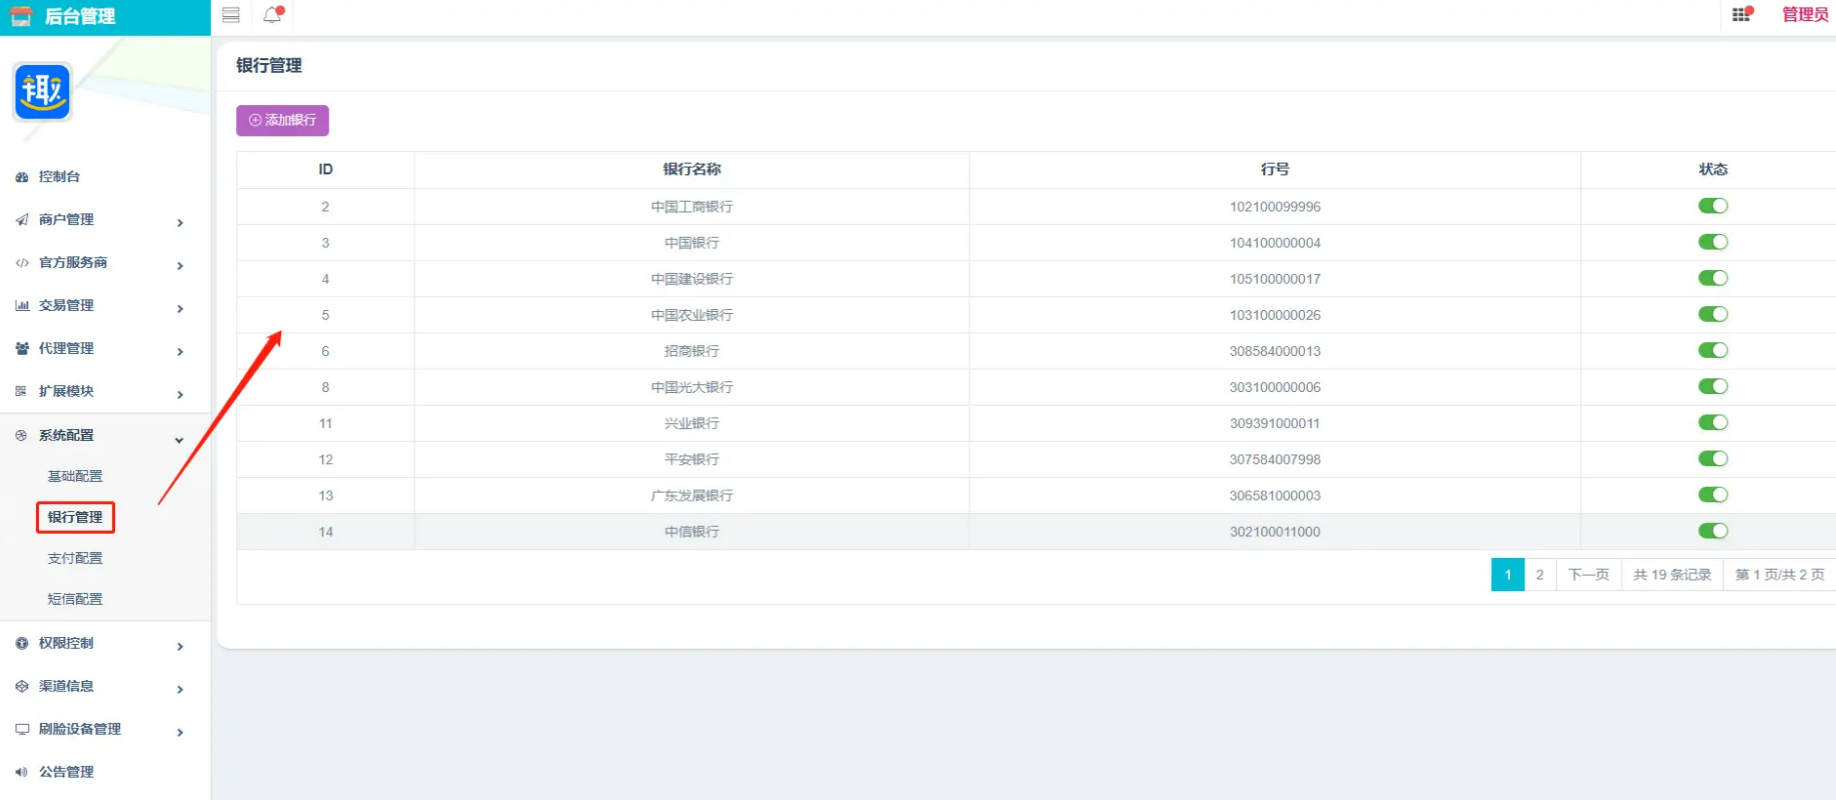
Task: Toggle status for 中国银行
Action: 1713,242
